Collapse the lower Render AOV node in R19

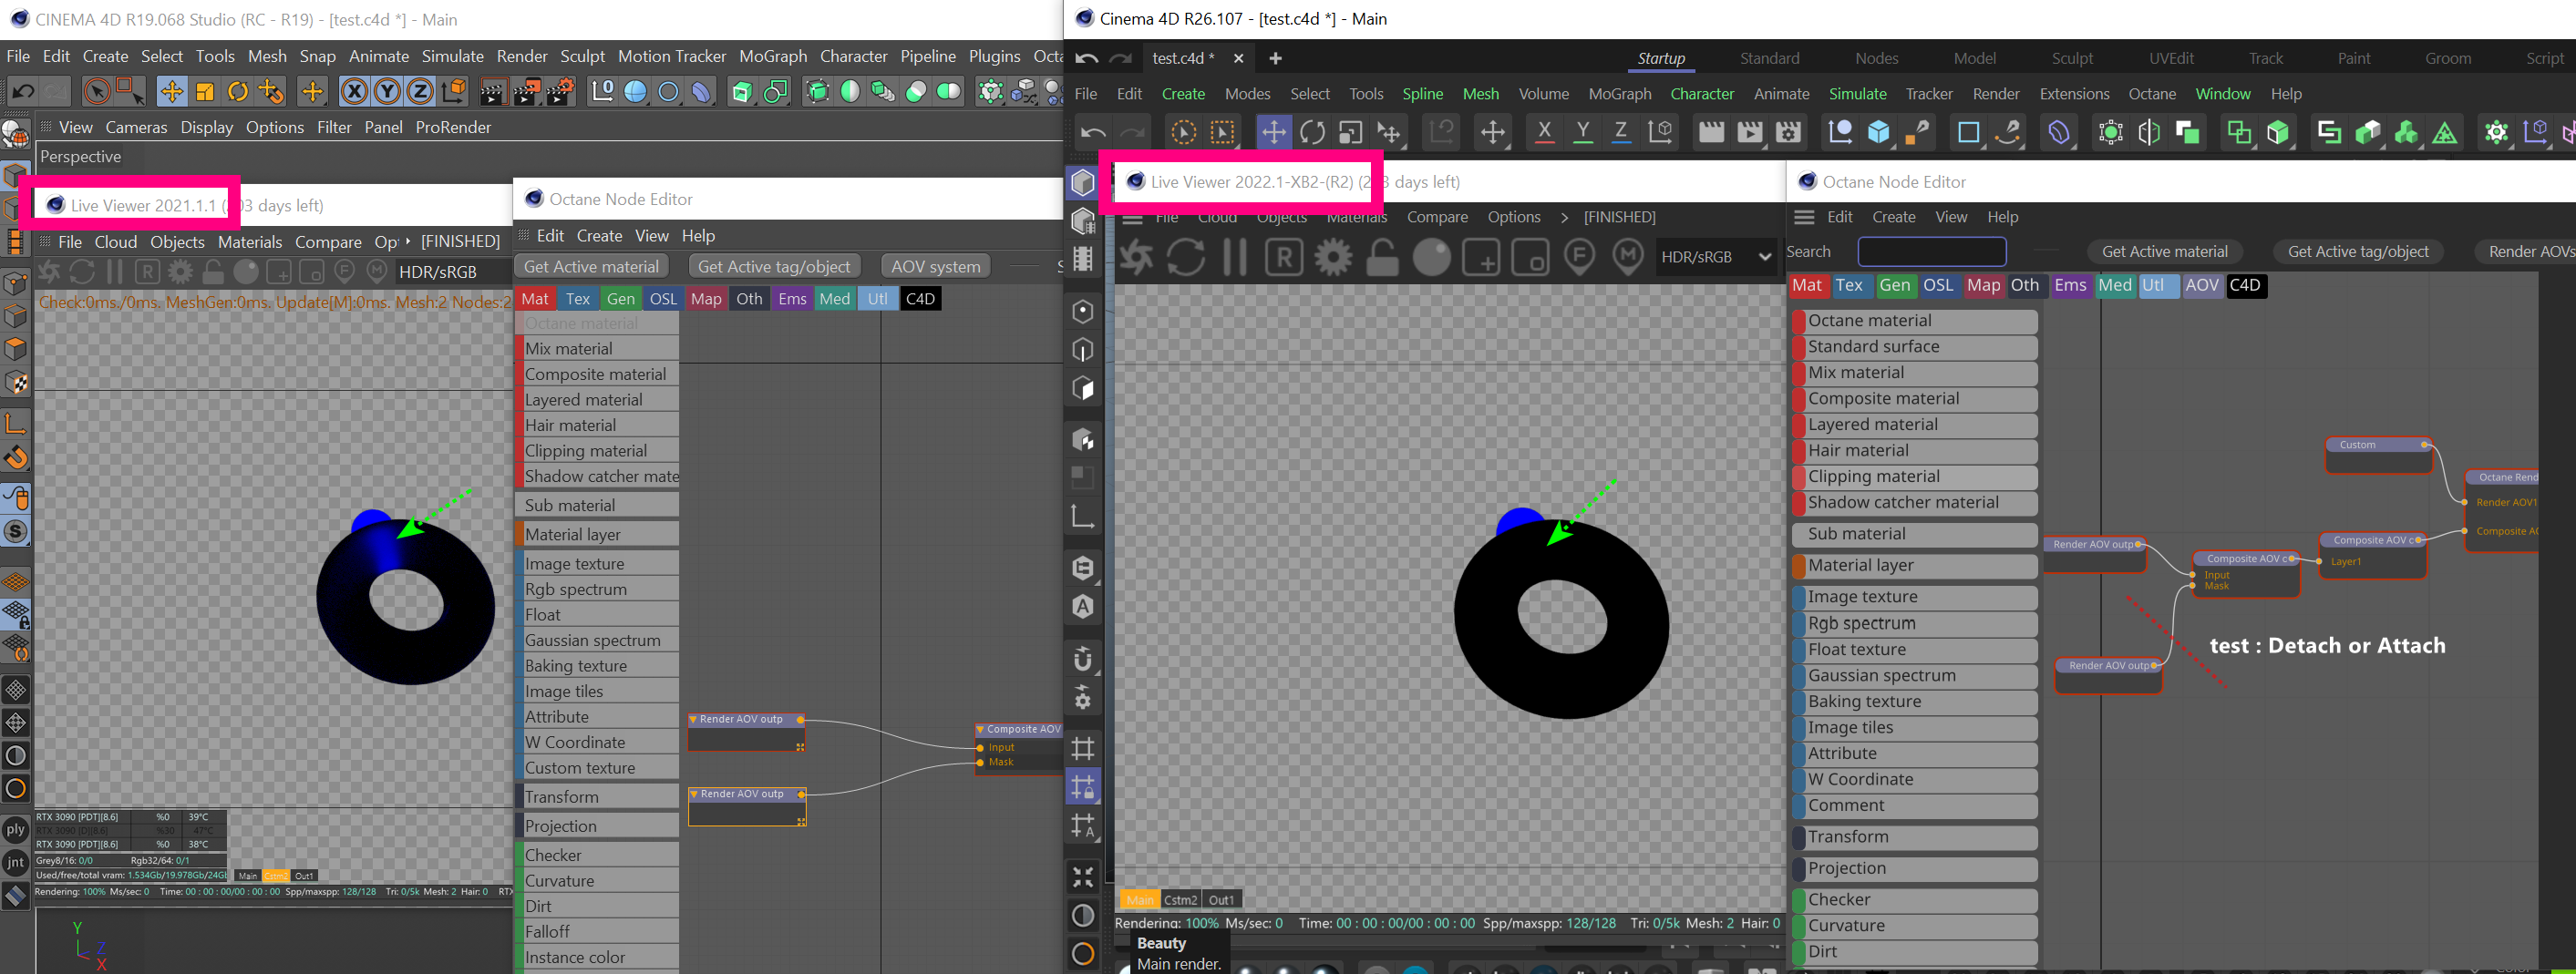pyautogui.click(x=693, y=794)
